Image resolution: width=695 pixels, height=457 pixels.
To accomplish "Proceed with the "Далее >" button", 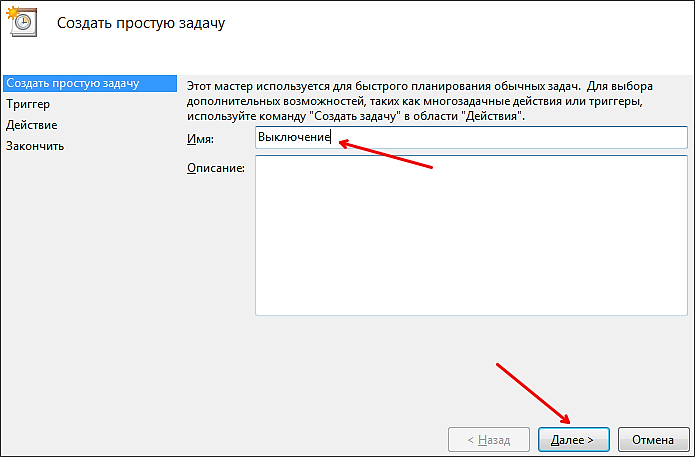I will coord(573,439).
